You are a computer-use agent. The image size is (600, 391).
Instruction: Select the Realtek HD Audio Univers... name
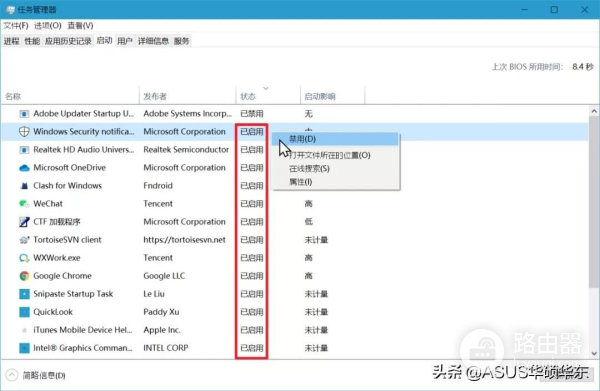pyautogui.click(x=84, y=150)
